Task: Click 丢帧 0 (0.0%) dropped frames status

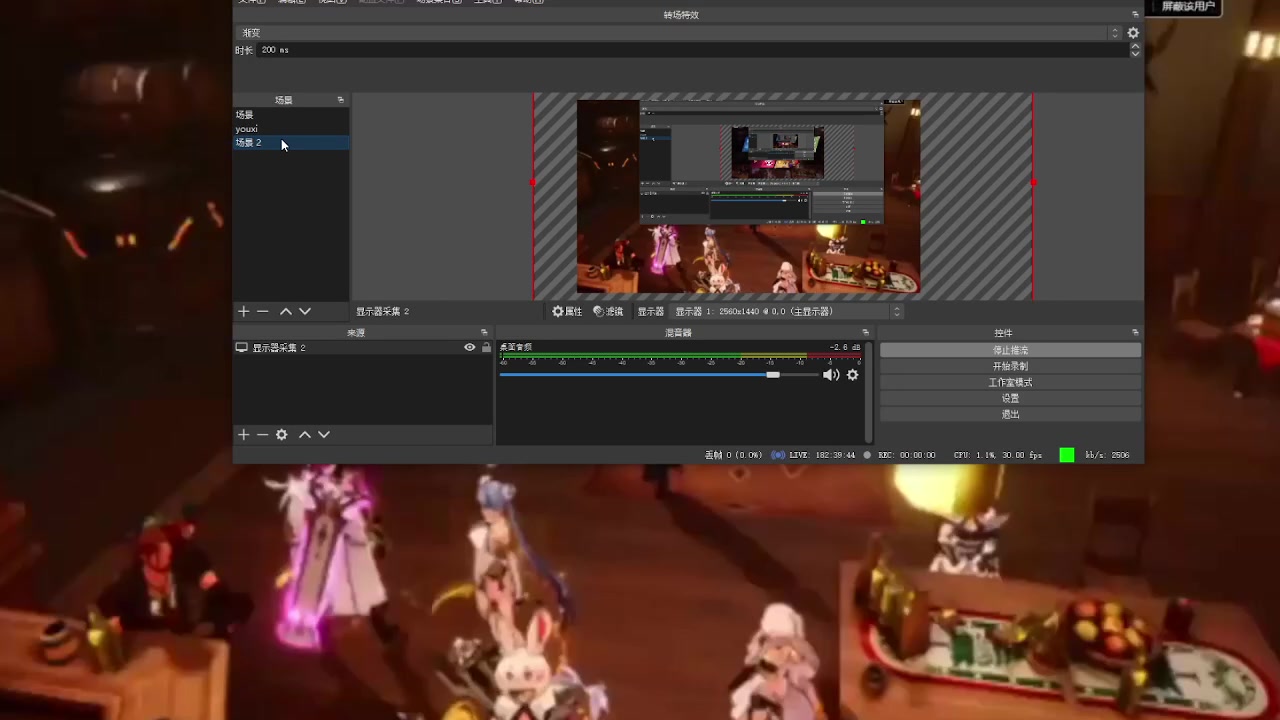Action: coord(734,455)
